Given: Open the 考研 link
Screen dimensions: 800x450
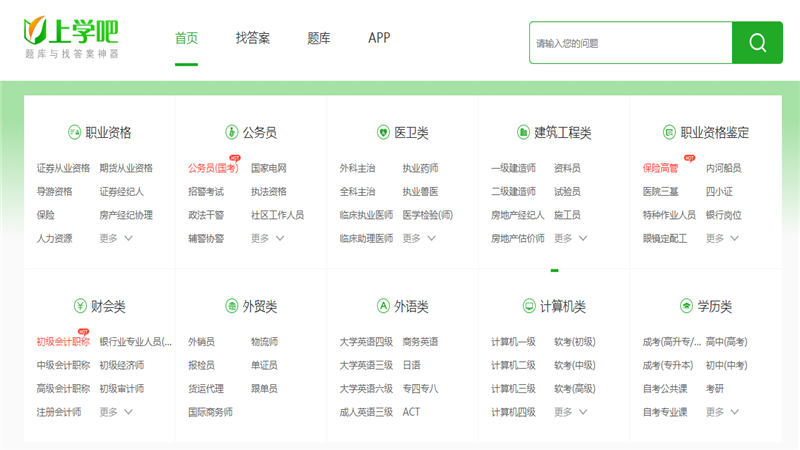Looking at the screenshot, I should tap(715, 388).
